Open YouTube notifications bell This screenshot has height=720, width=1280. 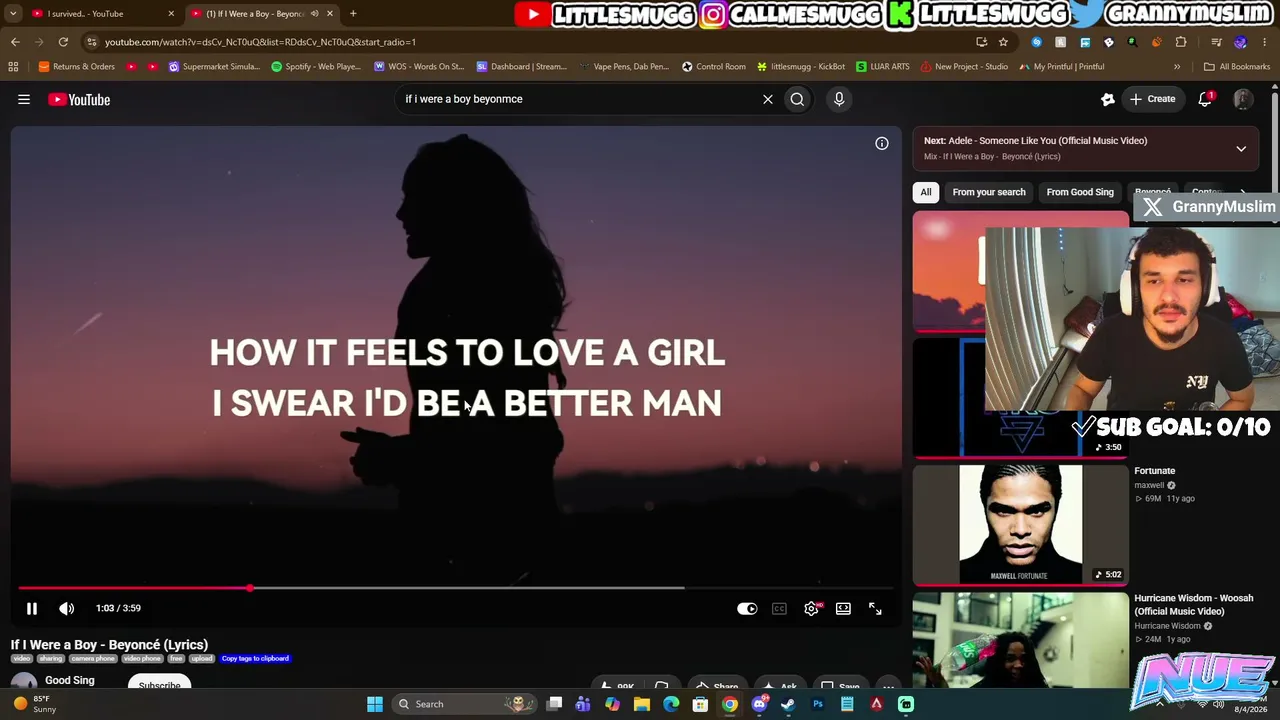click(x=1205, y=99)
